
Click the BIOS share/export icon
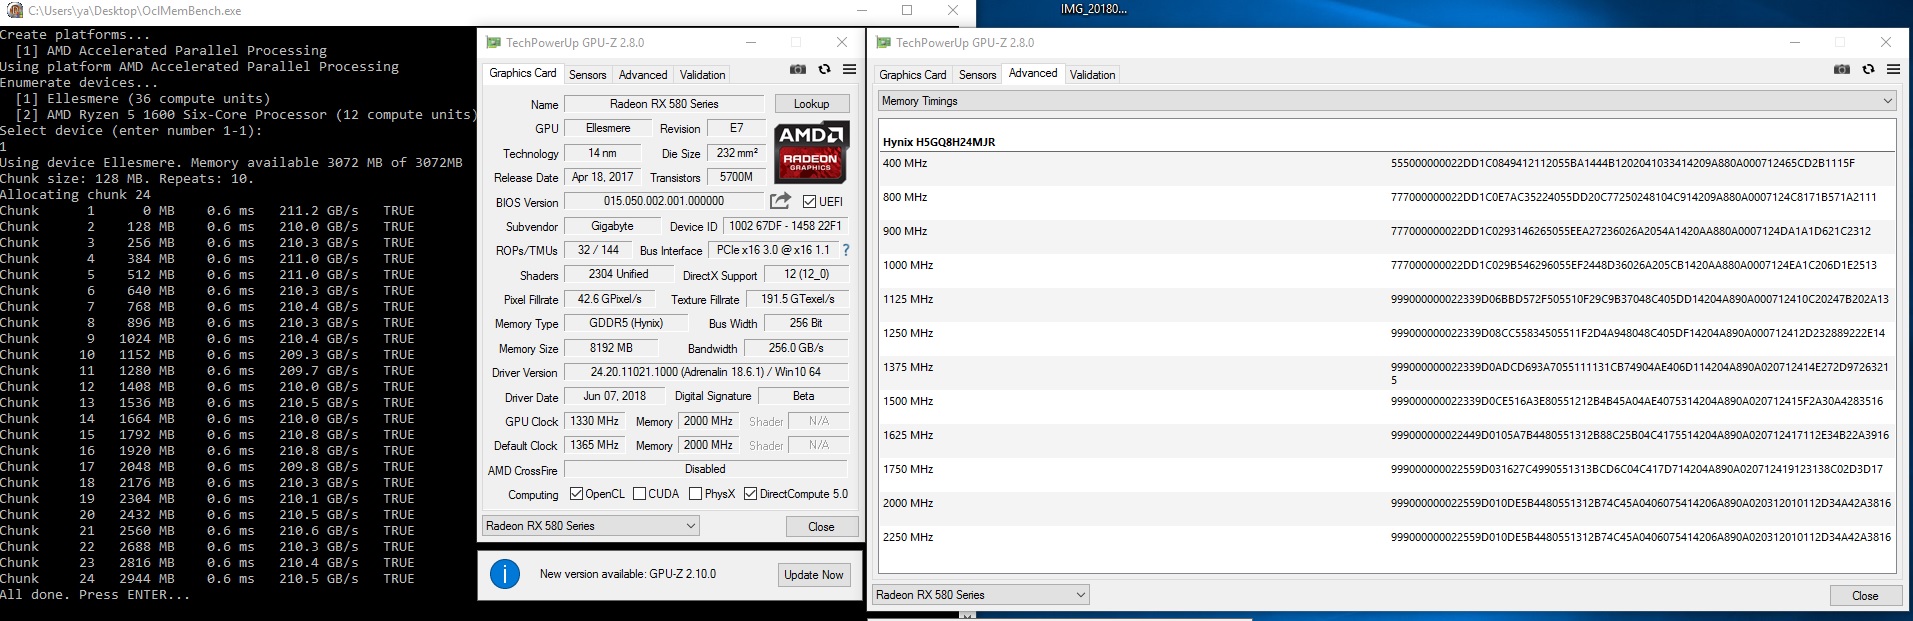click(780, 201)
